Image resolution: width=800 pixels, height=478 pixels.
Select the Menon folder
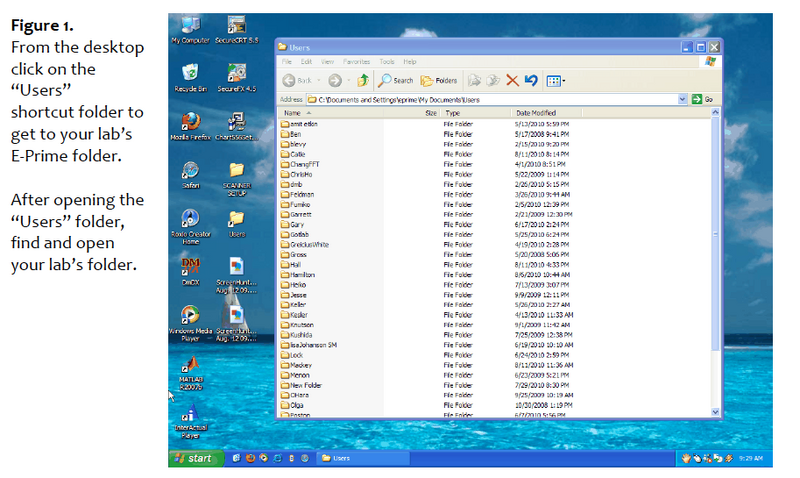tap(295, 375)
